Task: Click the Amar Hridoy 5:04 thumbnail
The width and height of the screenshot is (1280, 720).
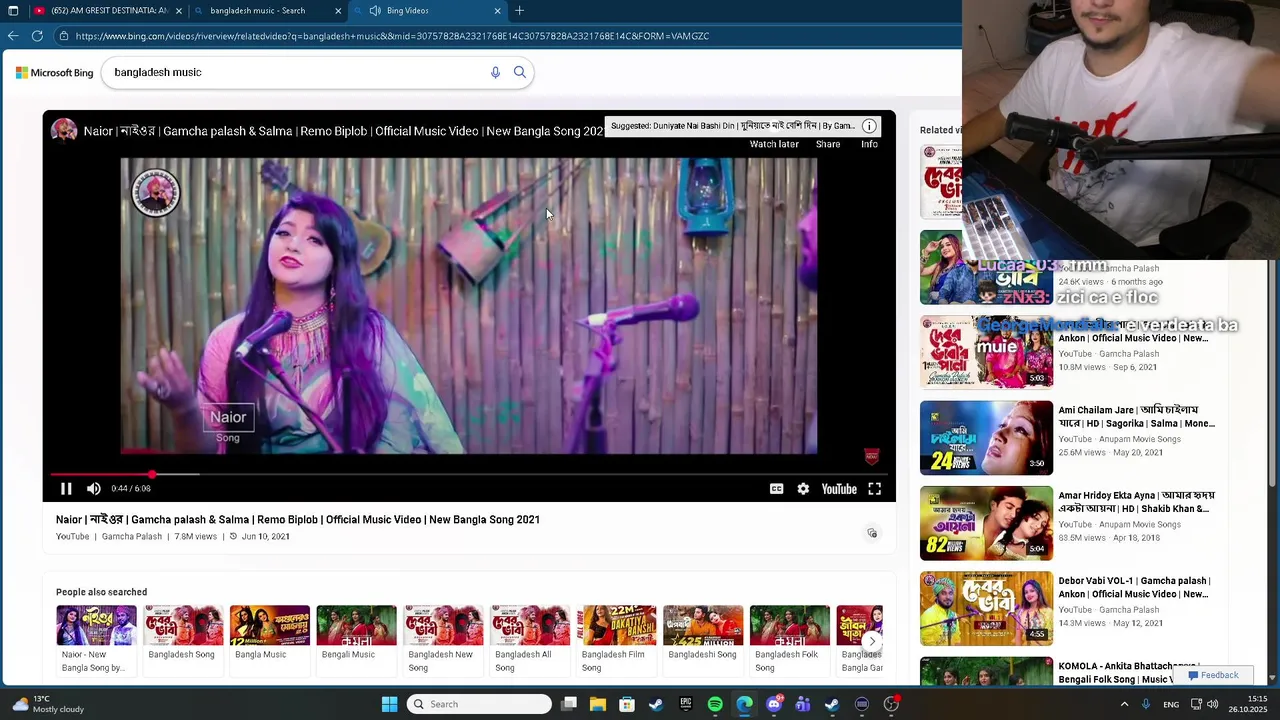Action: (986, 523)
